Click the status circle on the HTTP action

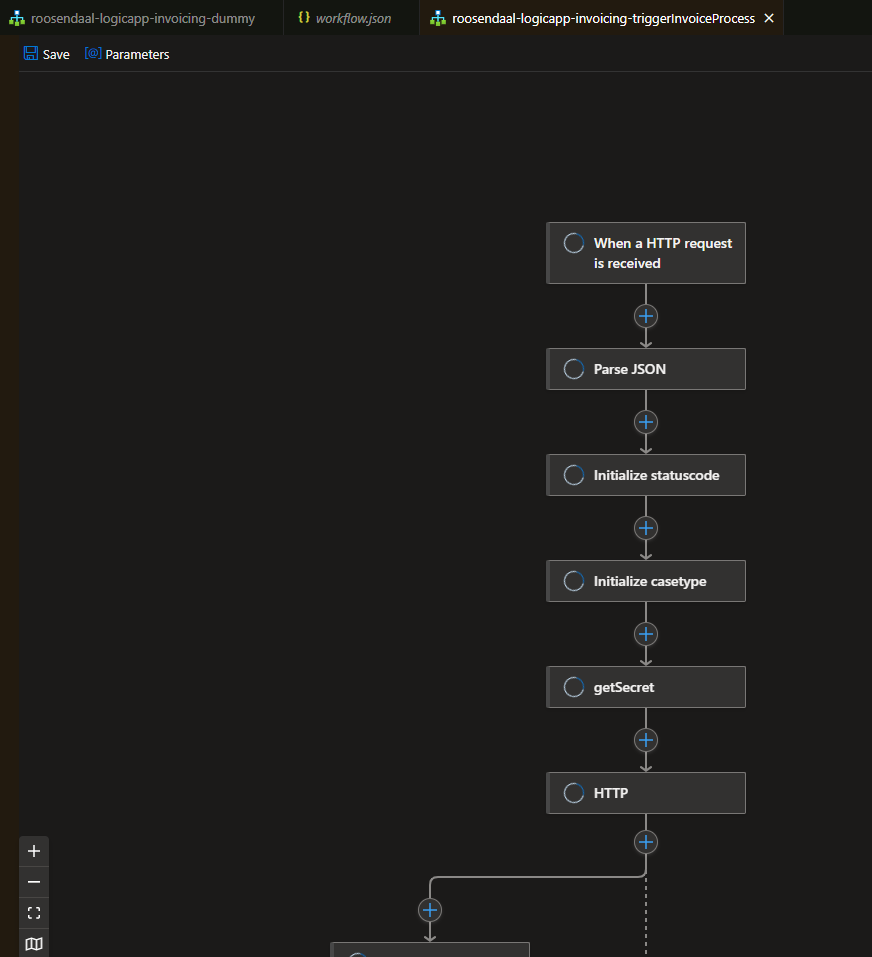click(573, 792)
